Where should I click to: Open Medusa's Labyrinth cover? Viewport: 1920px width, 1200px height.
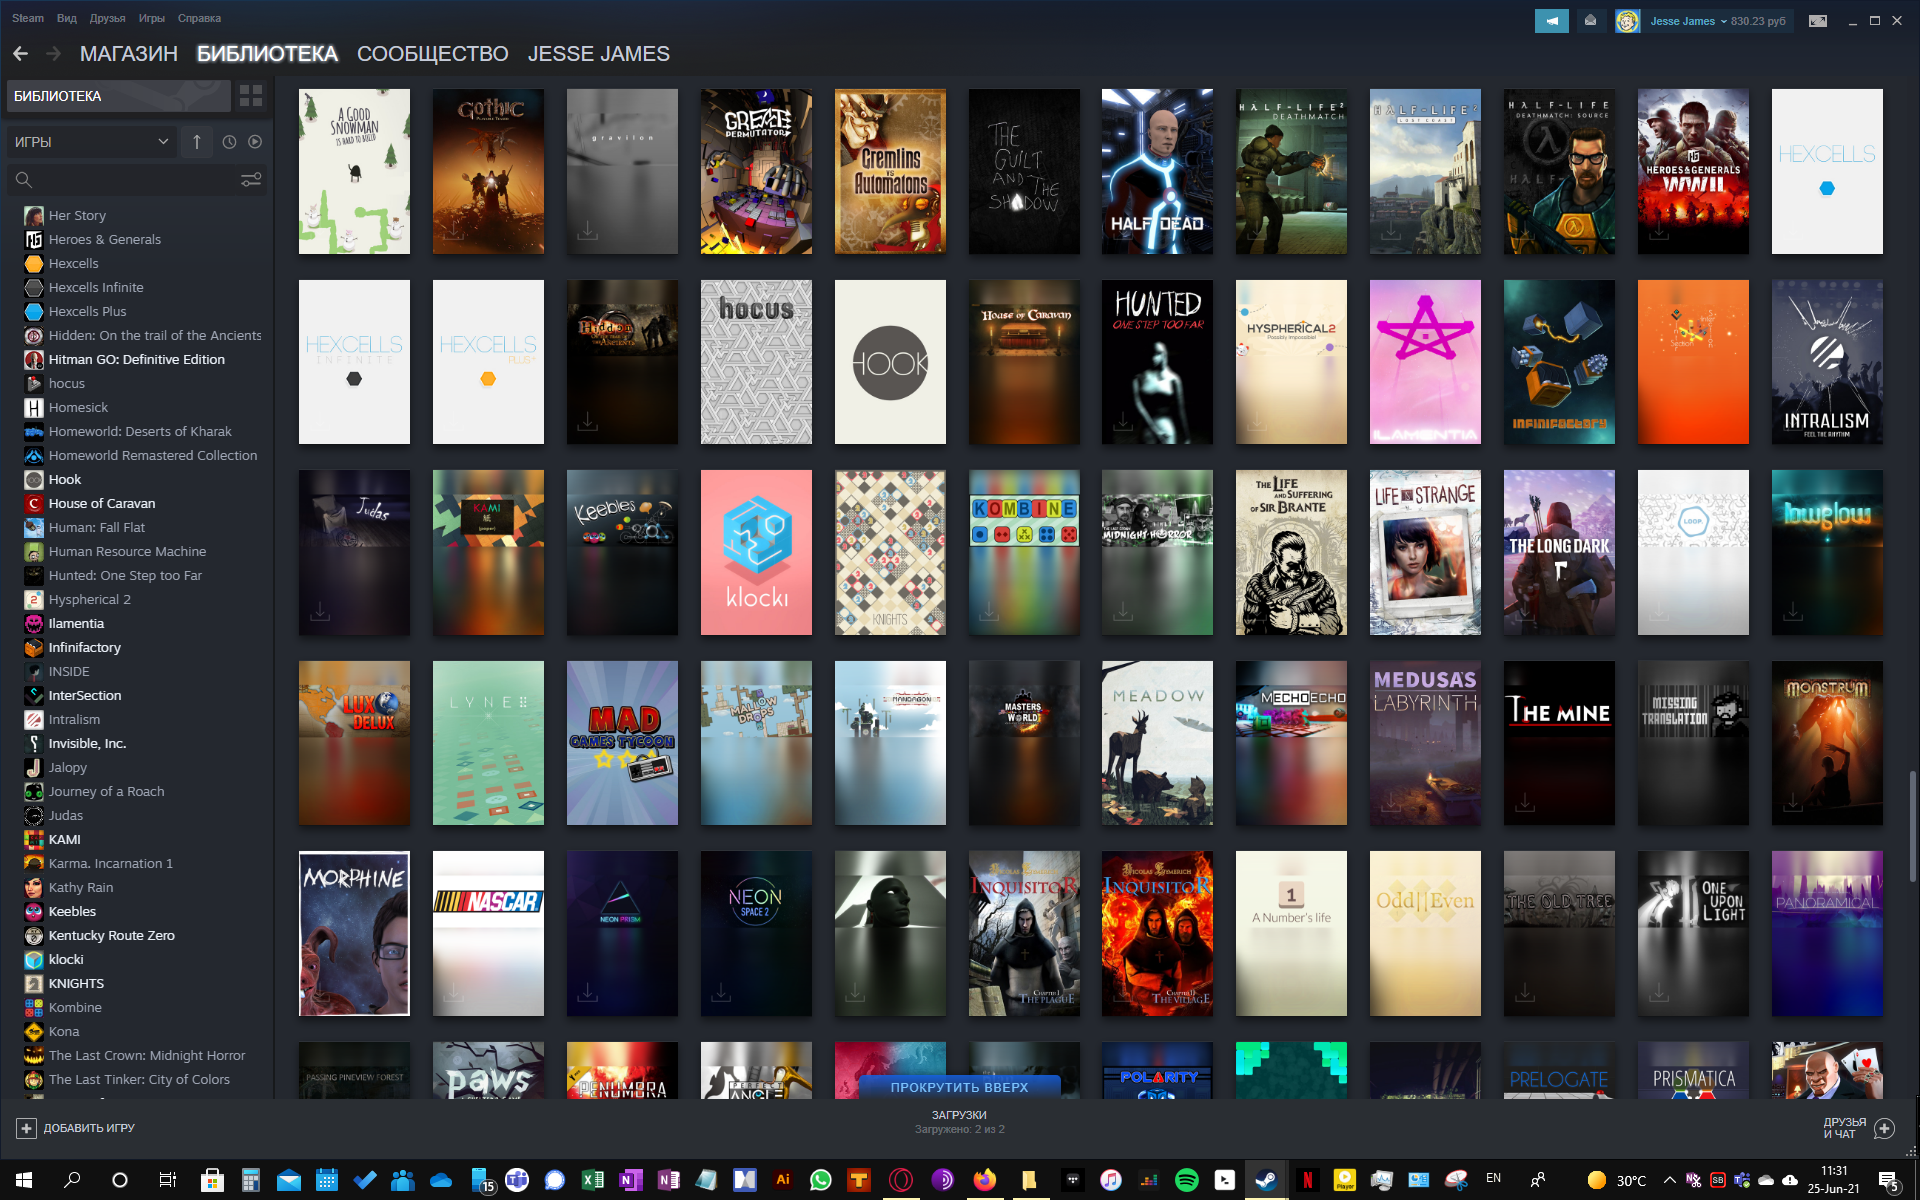coord(1425,743)
